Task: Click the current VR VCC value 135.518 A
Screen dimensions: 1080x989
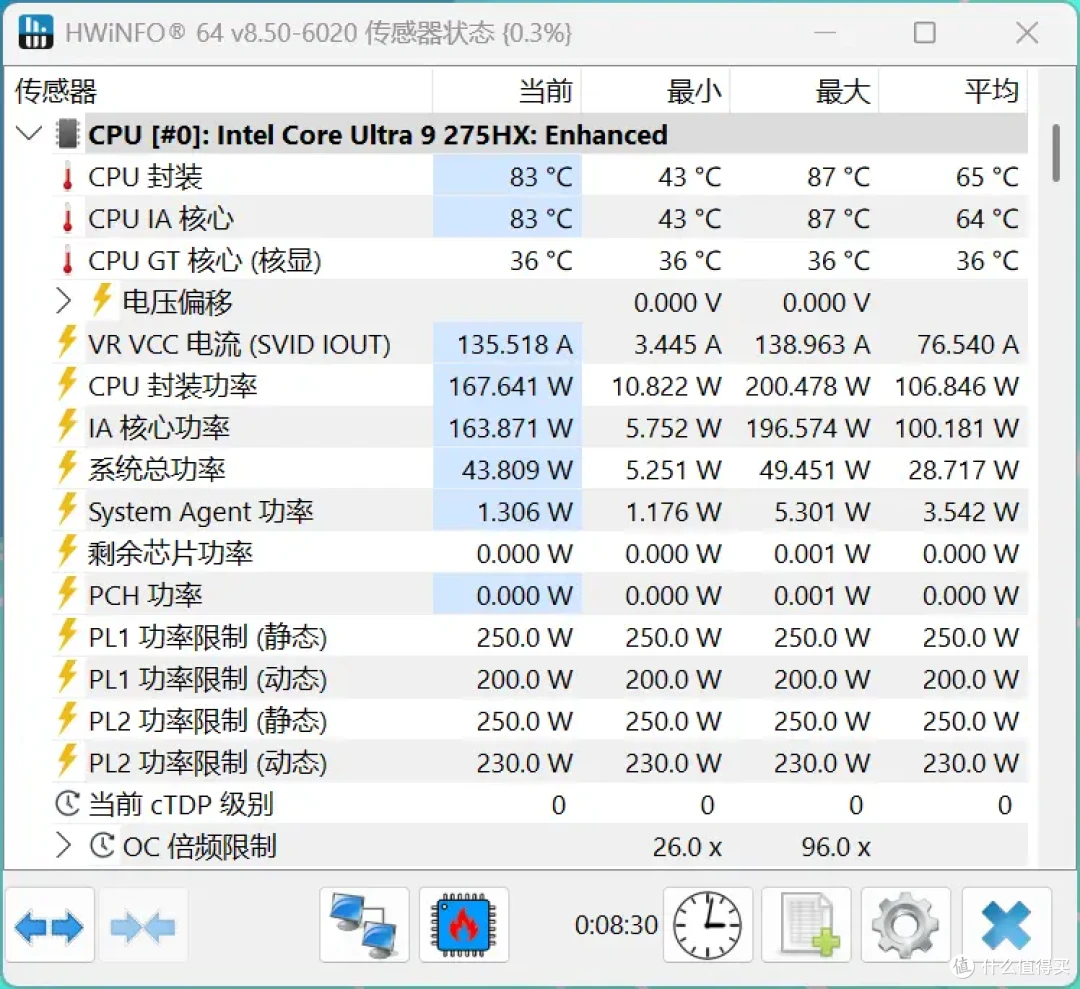Action: pos(515,344)
